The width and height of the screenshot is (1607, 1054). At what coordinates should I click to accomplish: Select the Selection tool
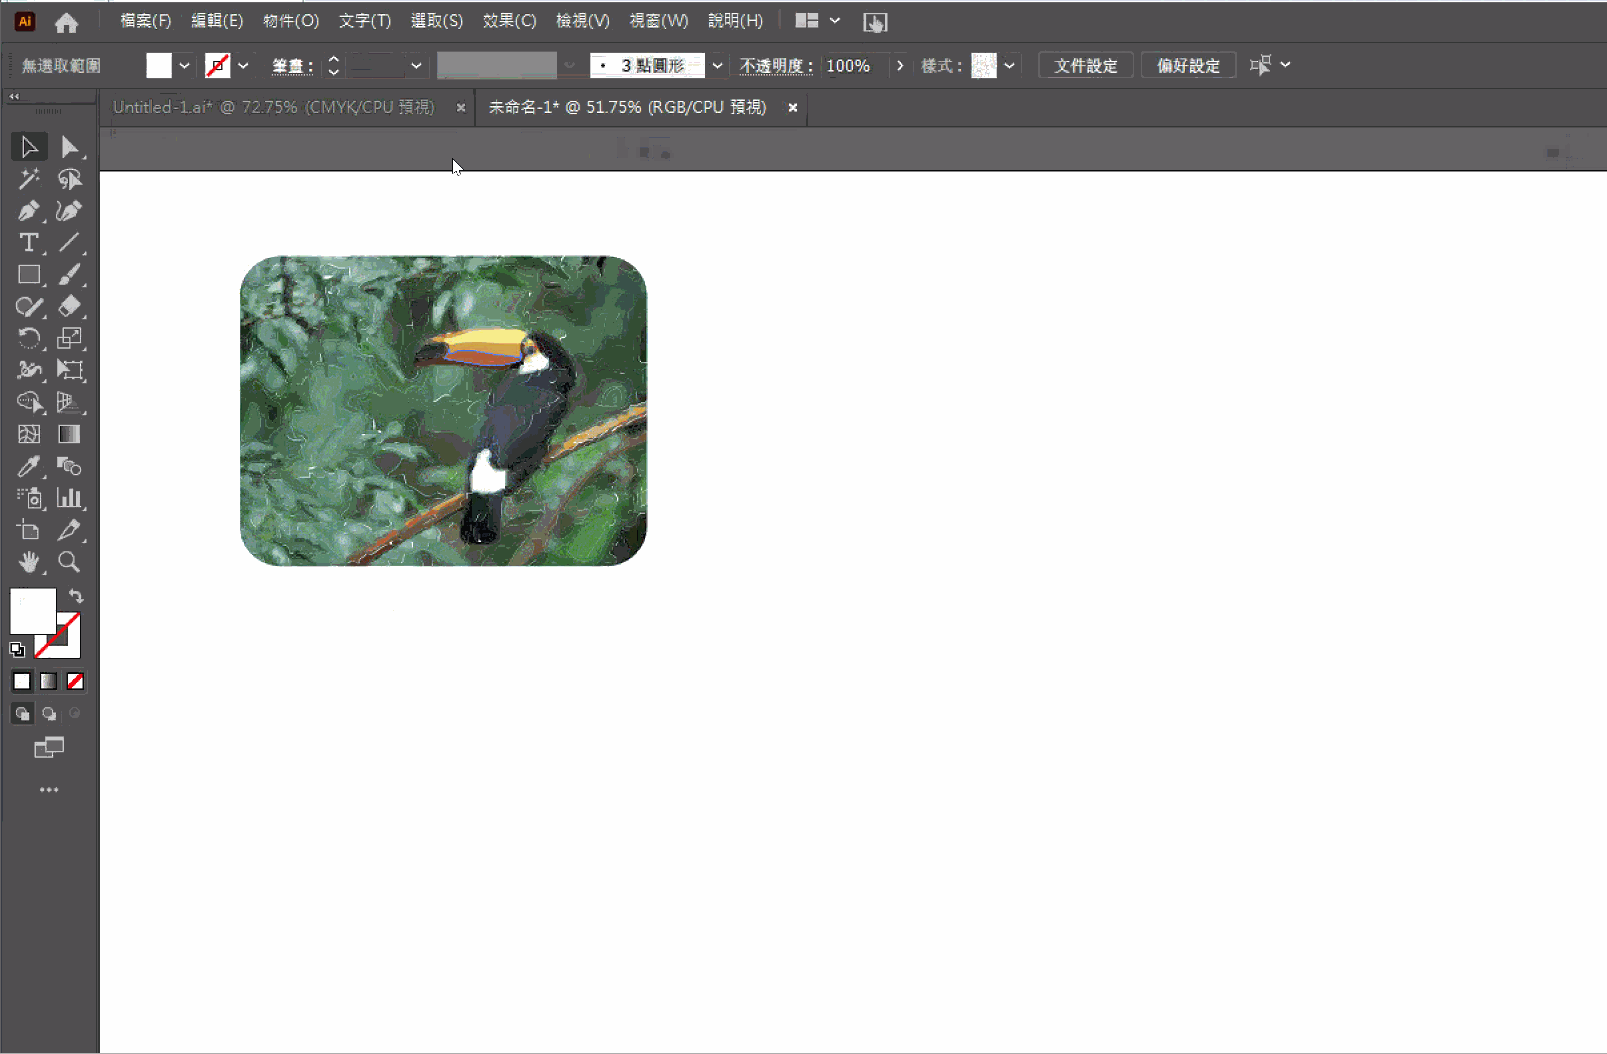tap(28, 146)
